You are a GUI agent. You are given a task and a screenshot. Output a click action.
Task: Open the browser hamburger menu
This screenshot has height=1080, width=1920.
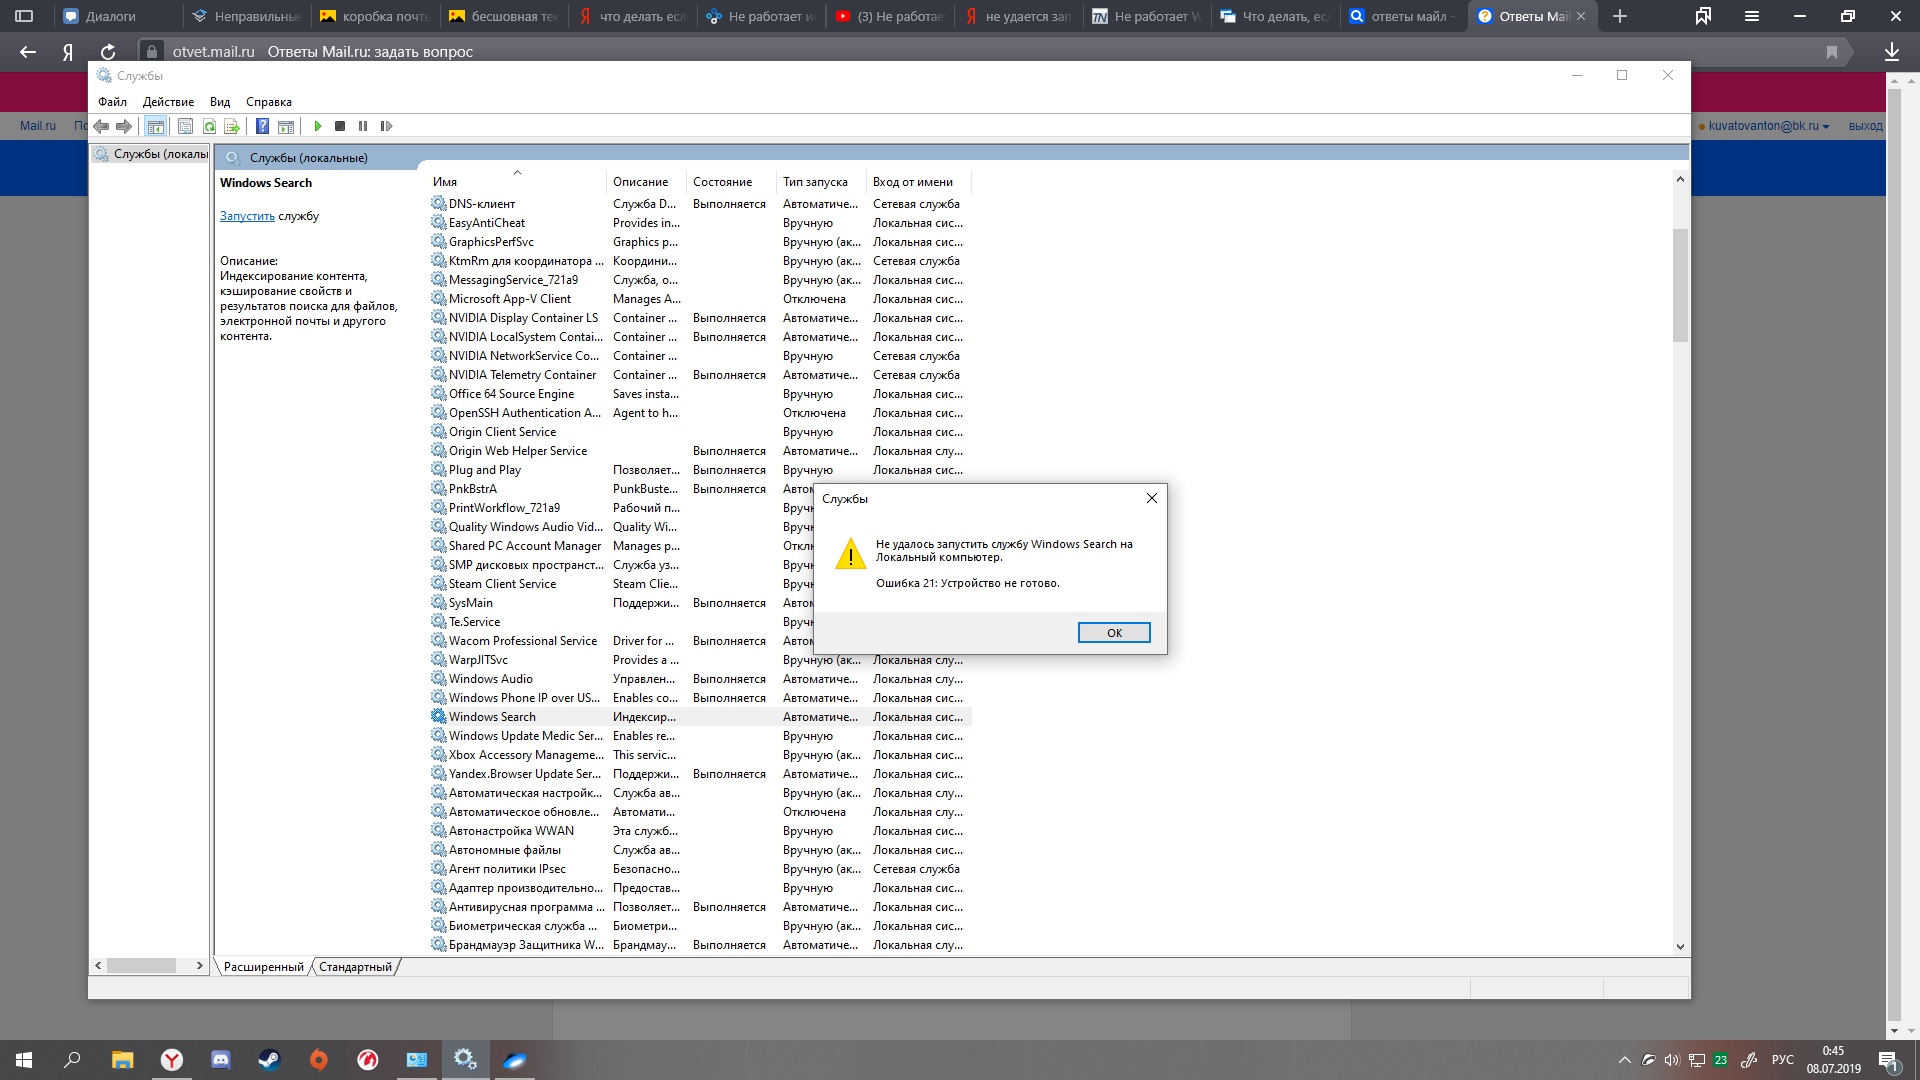[1752, 16]
